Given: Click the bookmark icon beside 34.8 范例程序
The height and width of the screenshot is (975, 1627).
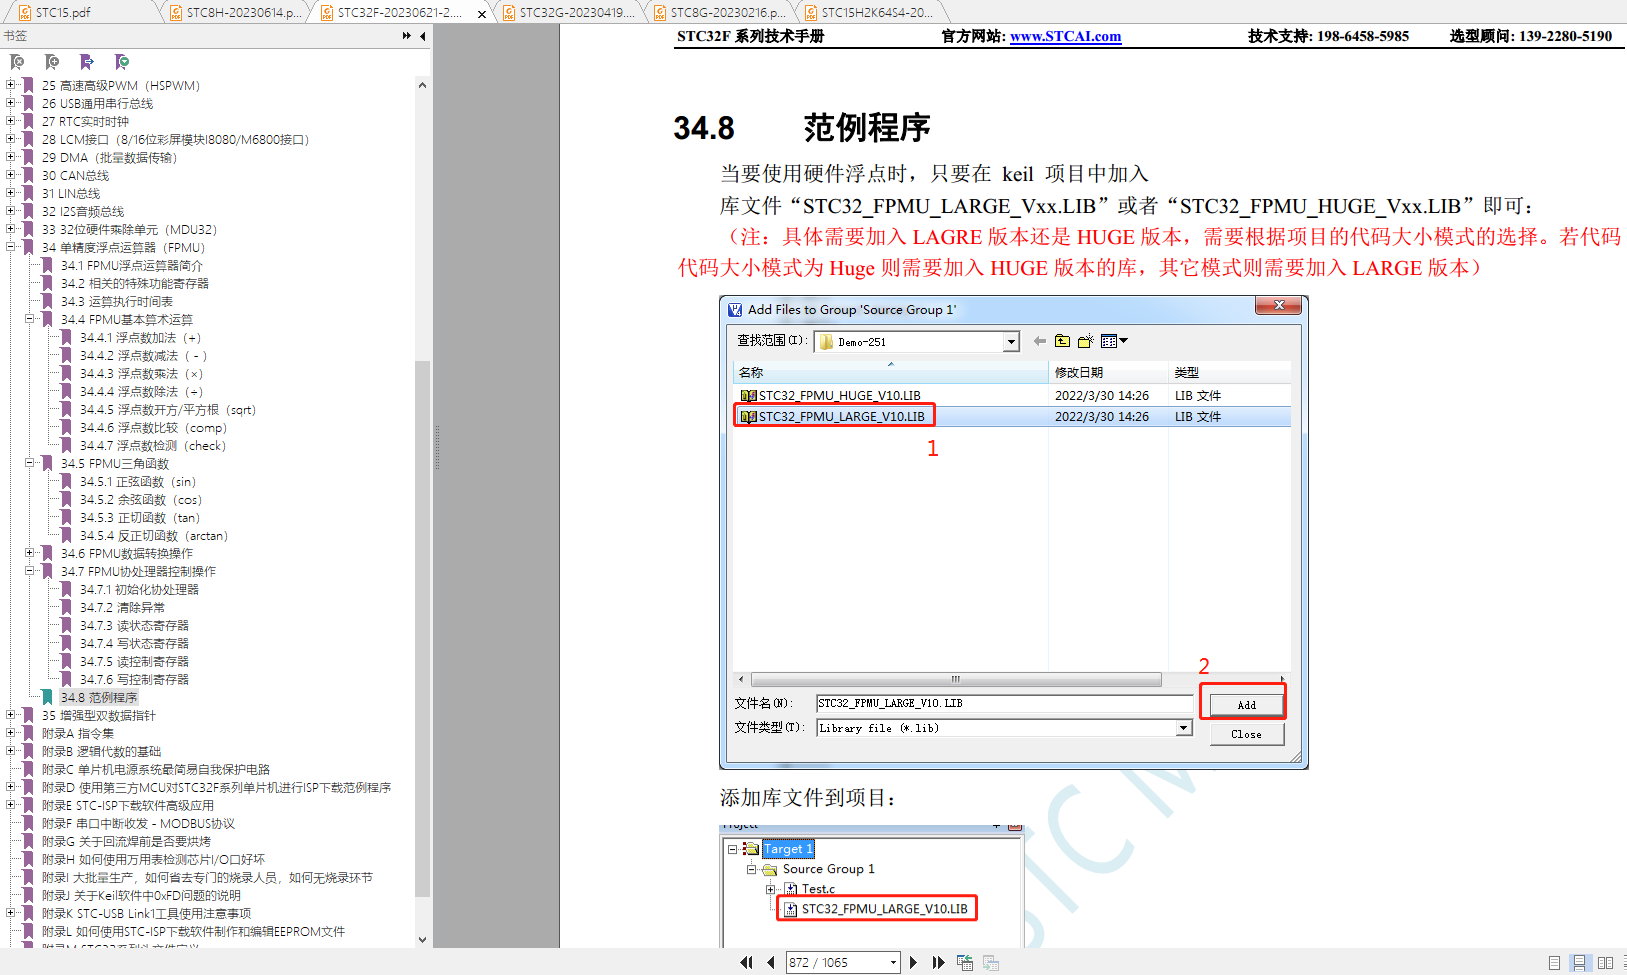Looking at the screenshot, I should click(47, 697).
